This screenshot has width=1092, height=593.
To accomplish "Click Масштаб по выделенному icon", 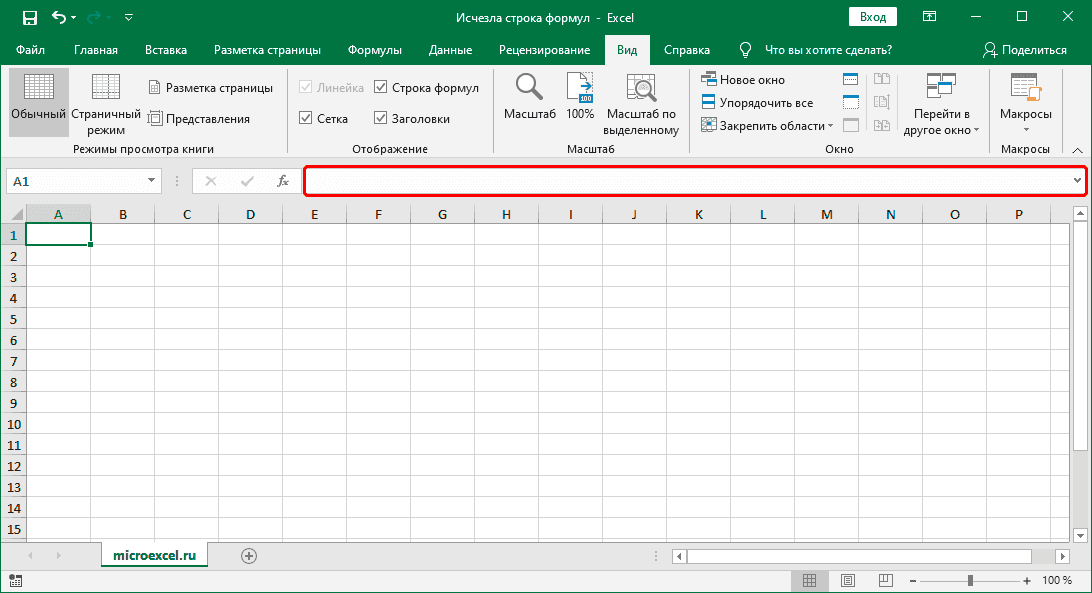I will [x=641, y=89].
